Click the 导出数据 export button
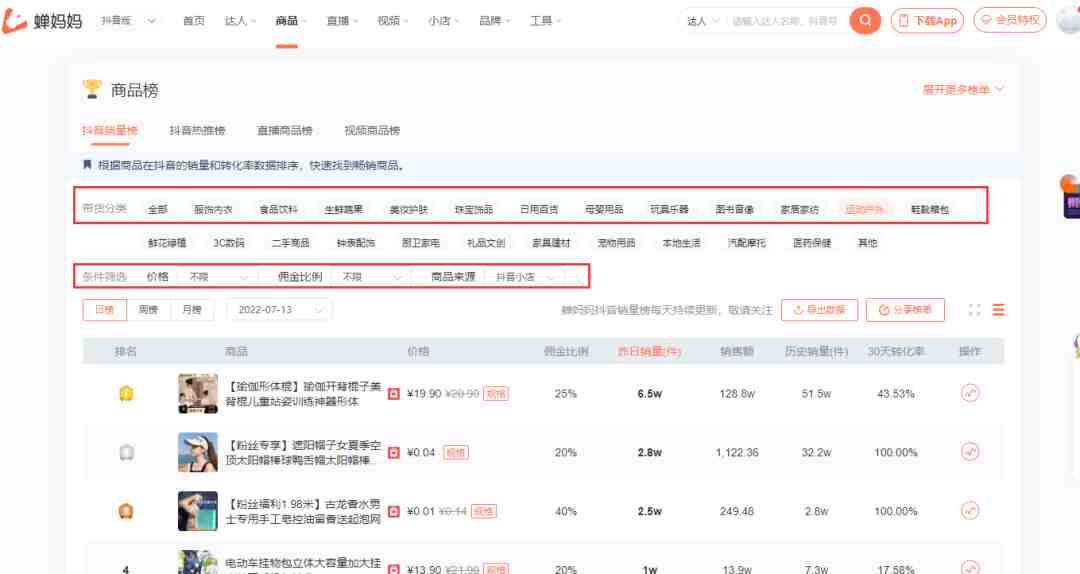The height and width of the screenshot is (574, 1080). tap(819, 310)
